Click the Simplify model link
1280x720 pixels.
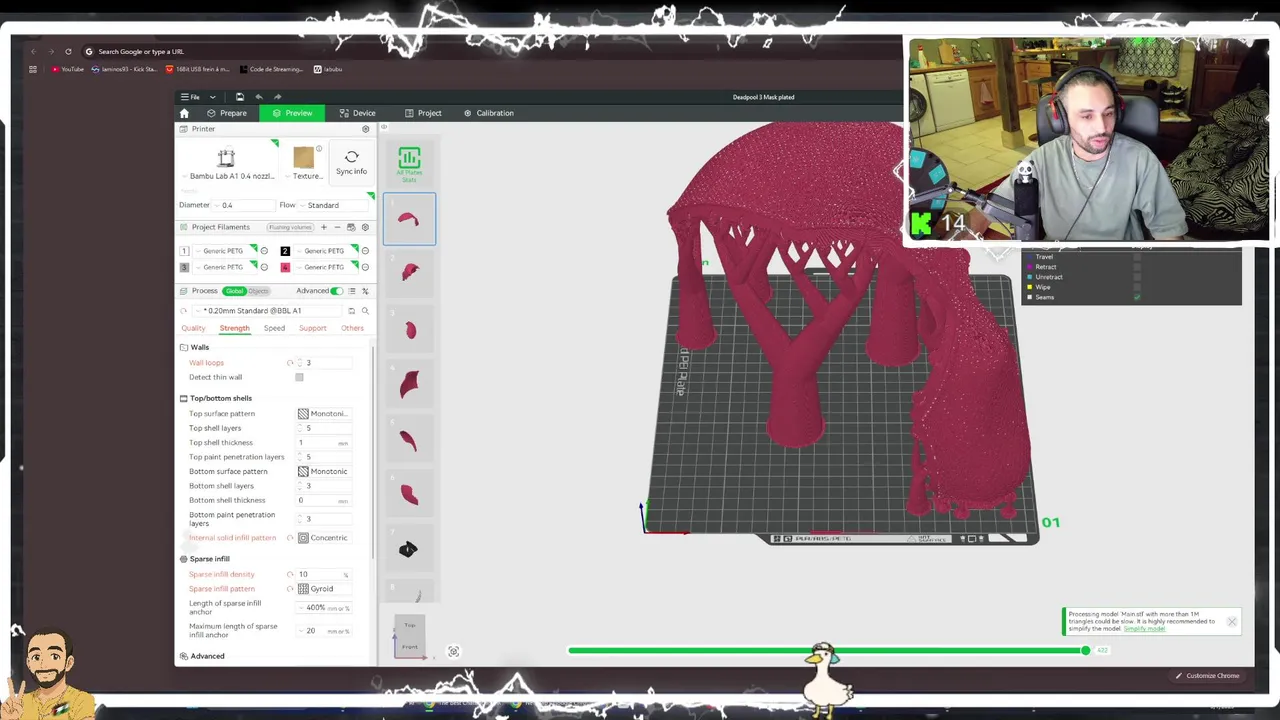pos(1144,629)
